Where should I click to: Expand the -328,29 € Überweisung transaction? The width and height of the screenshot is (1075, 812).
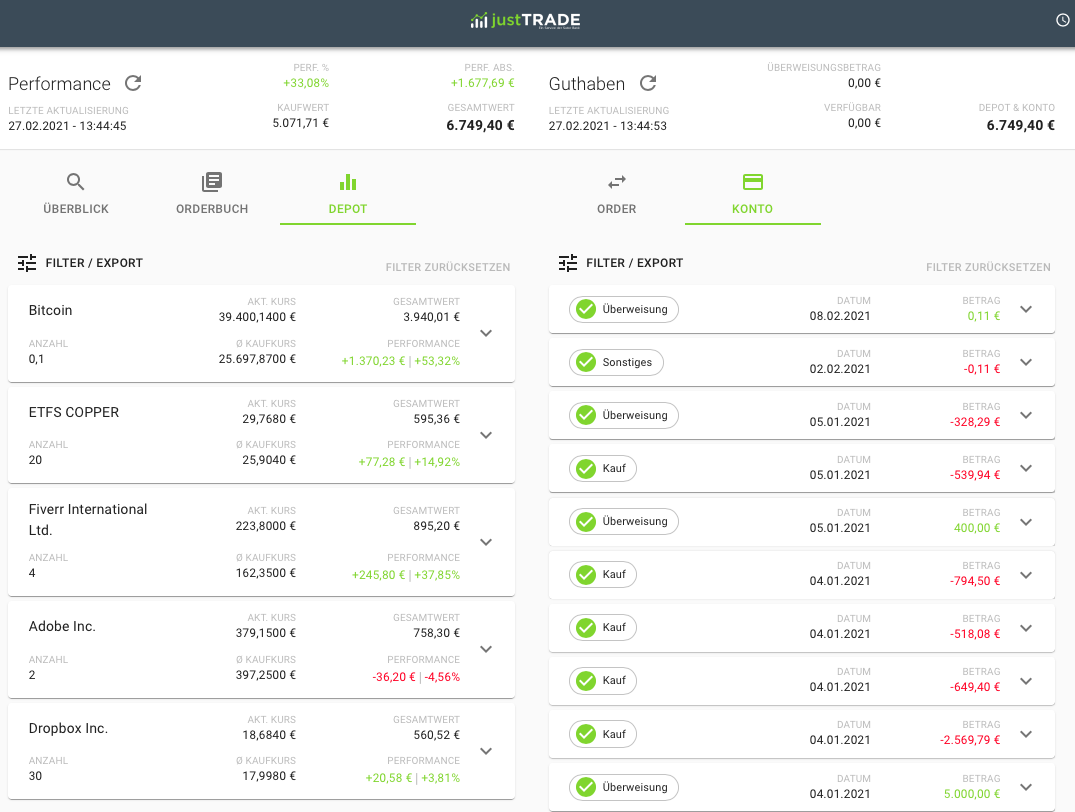(1026, 415)
